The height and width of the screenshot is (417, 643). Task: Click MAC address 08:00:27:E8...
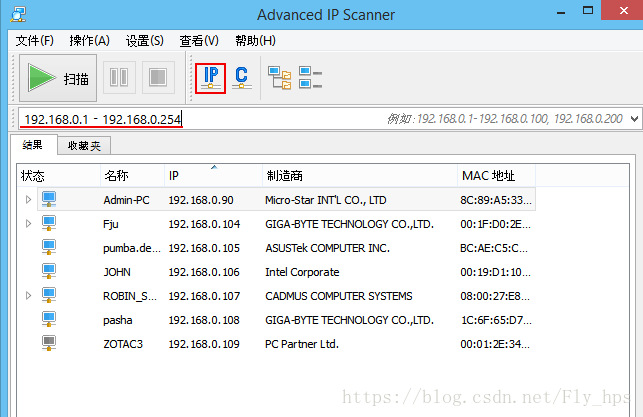point(495,296)
